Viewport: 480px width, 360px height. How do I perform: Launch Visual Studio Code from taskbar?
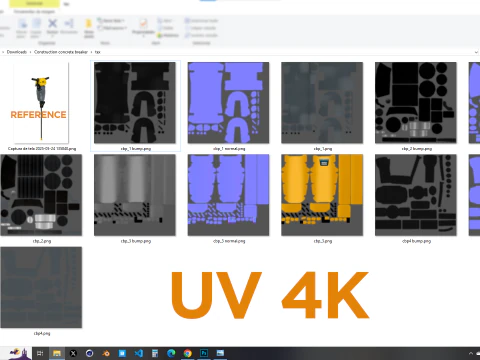click(x=139, y=353)
